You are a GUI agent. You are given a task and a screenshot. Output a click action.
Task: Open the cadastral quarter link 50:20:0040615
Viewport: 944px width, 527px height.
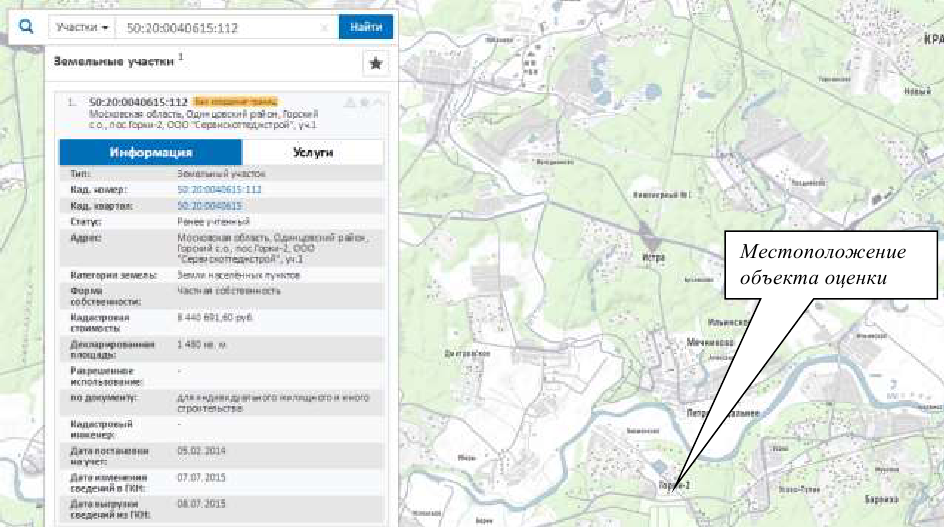210,205
